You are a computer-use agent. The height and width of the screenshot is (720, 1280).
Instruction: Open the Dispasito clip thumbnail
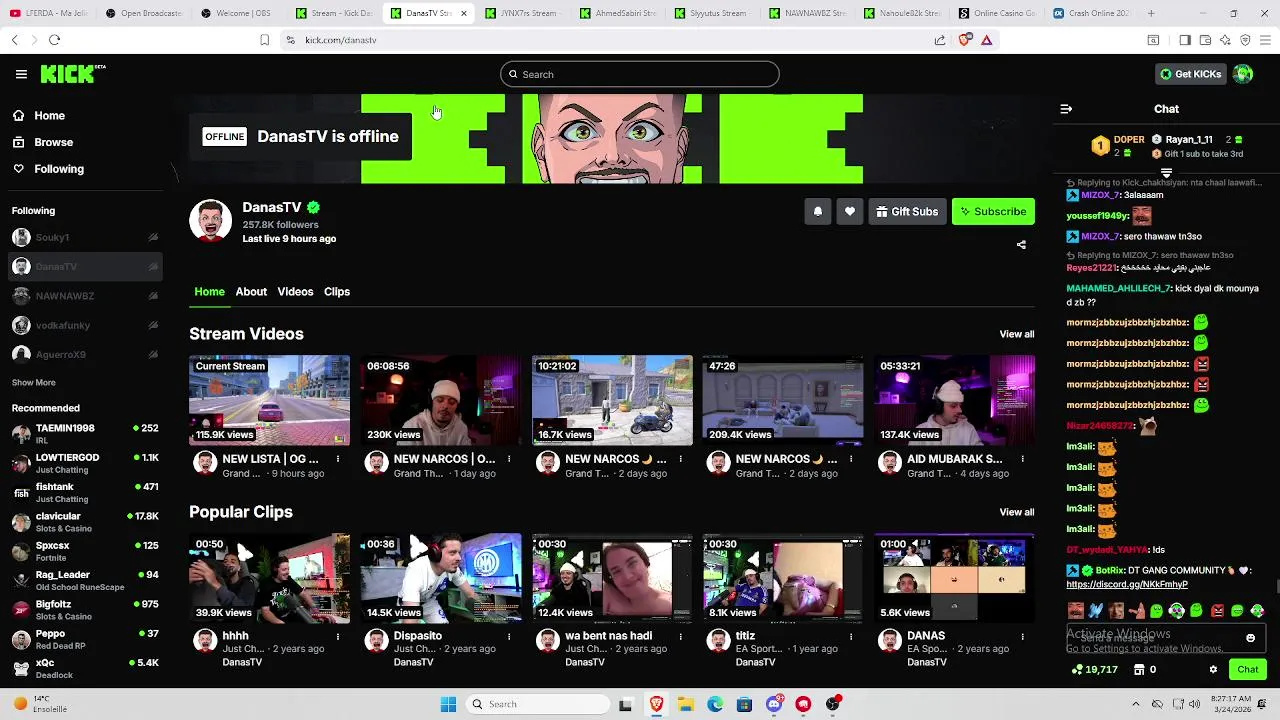coord(441,578)
